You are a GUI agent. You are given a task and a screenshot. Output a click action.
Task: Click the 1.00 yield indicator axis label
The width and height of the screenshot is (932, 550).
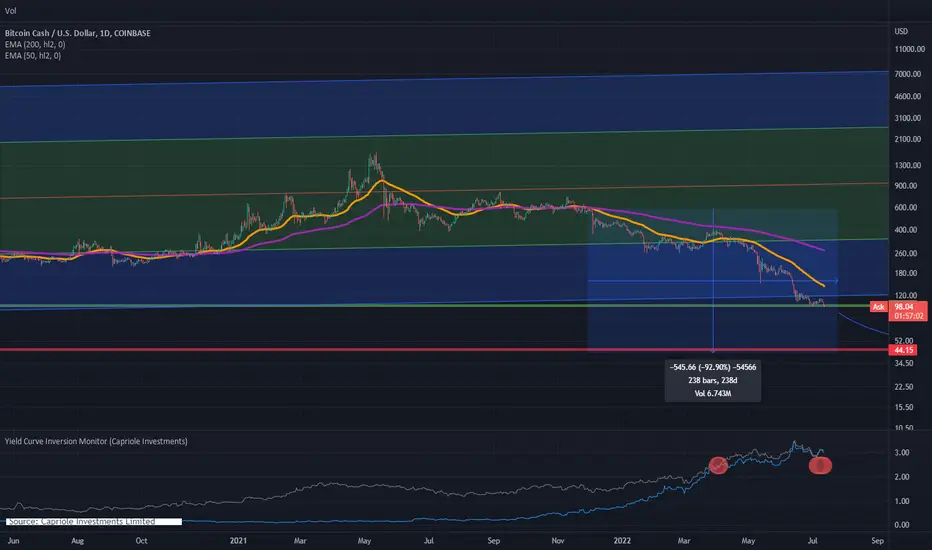pos(902,501)
